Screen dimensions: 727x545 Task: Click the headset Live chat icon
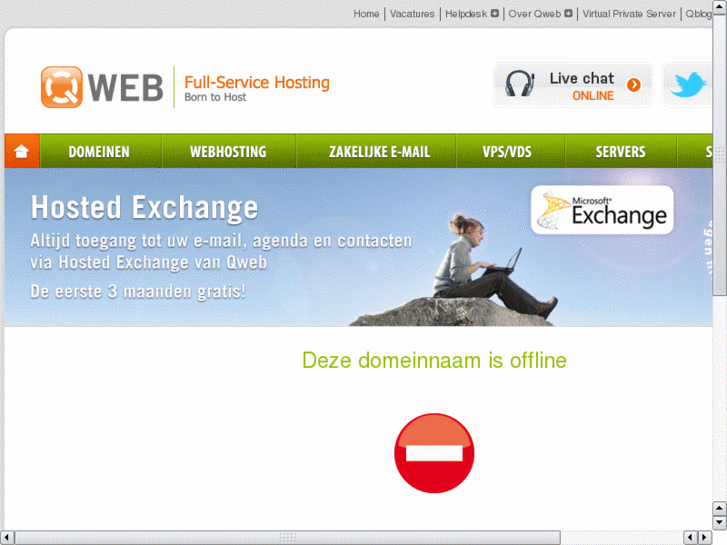519,83
